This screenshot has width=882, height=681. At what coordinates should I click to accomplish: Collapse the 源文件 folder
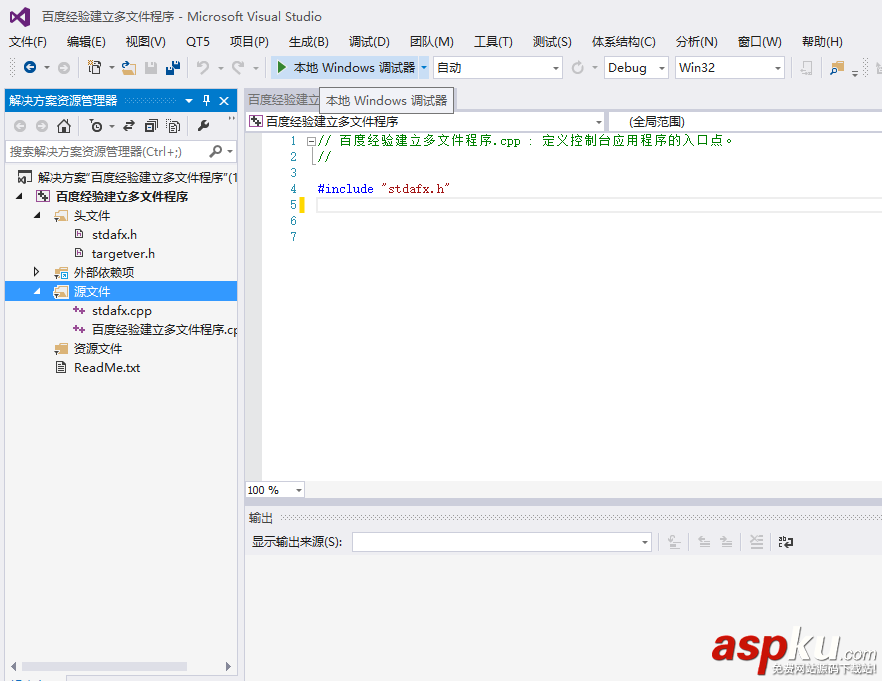tap(37, 291)
